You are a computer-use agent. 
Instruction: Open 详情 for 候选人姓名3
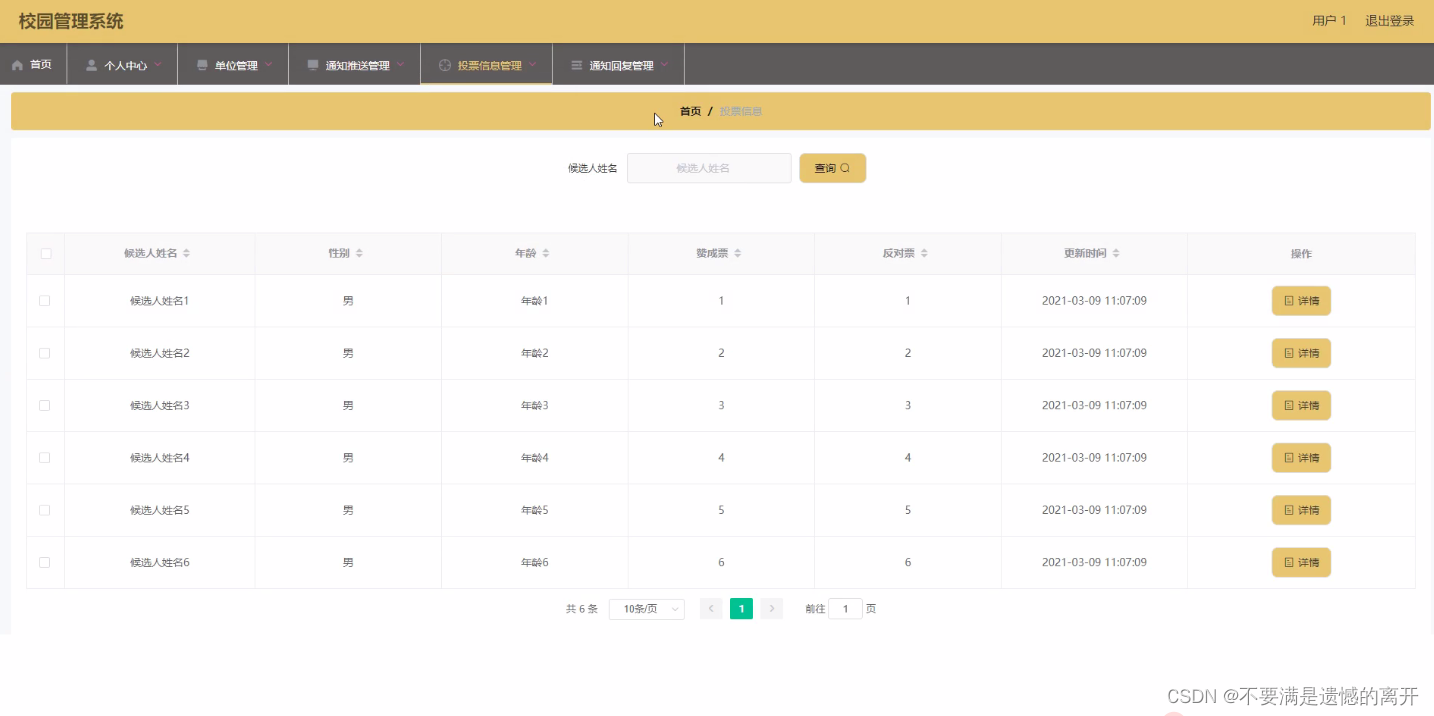pyautogui.click(x=1301, y=405)
